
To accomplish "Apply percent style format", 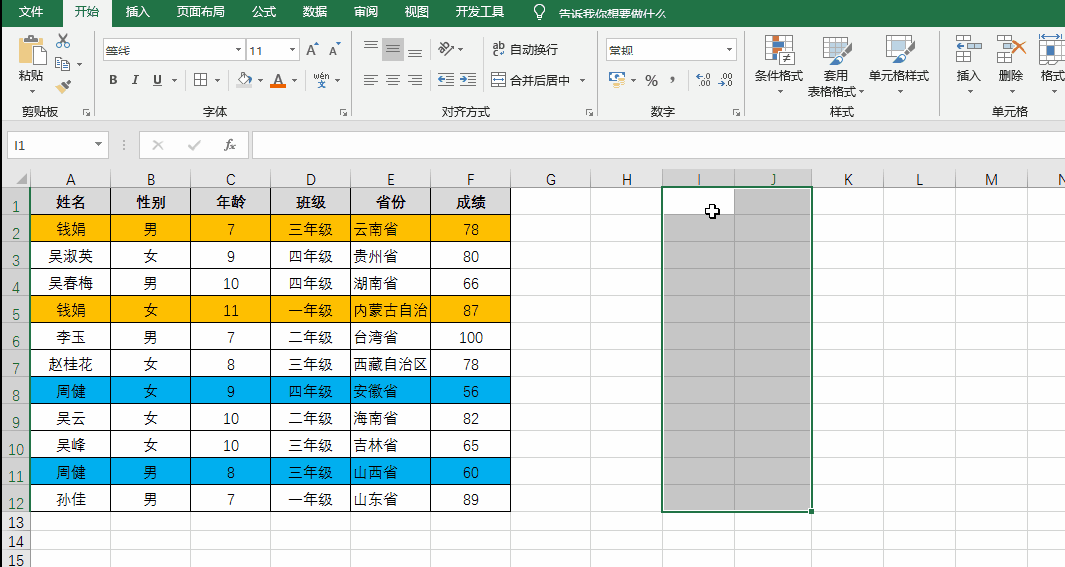I will pyautogui.click(x=651, y=81).
